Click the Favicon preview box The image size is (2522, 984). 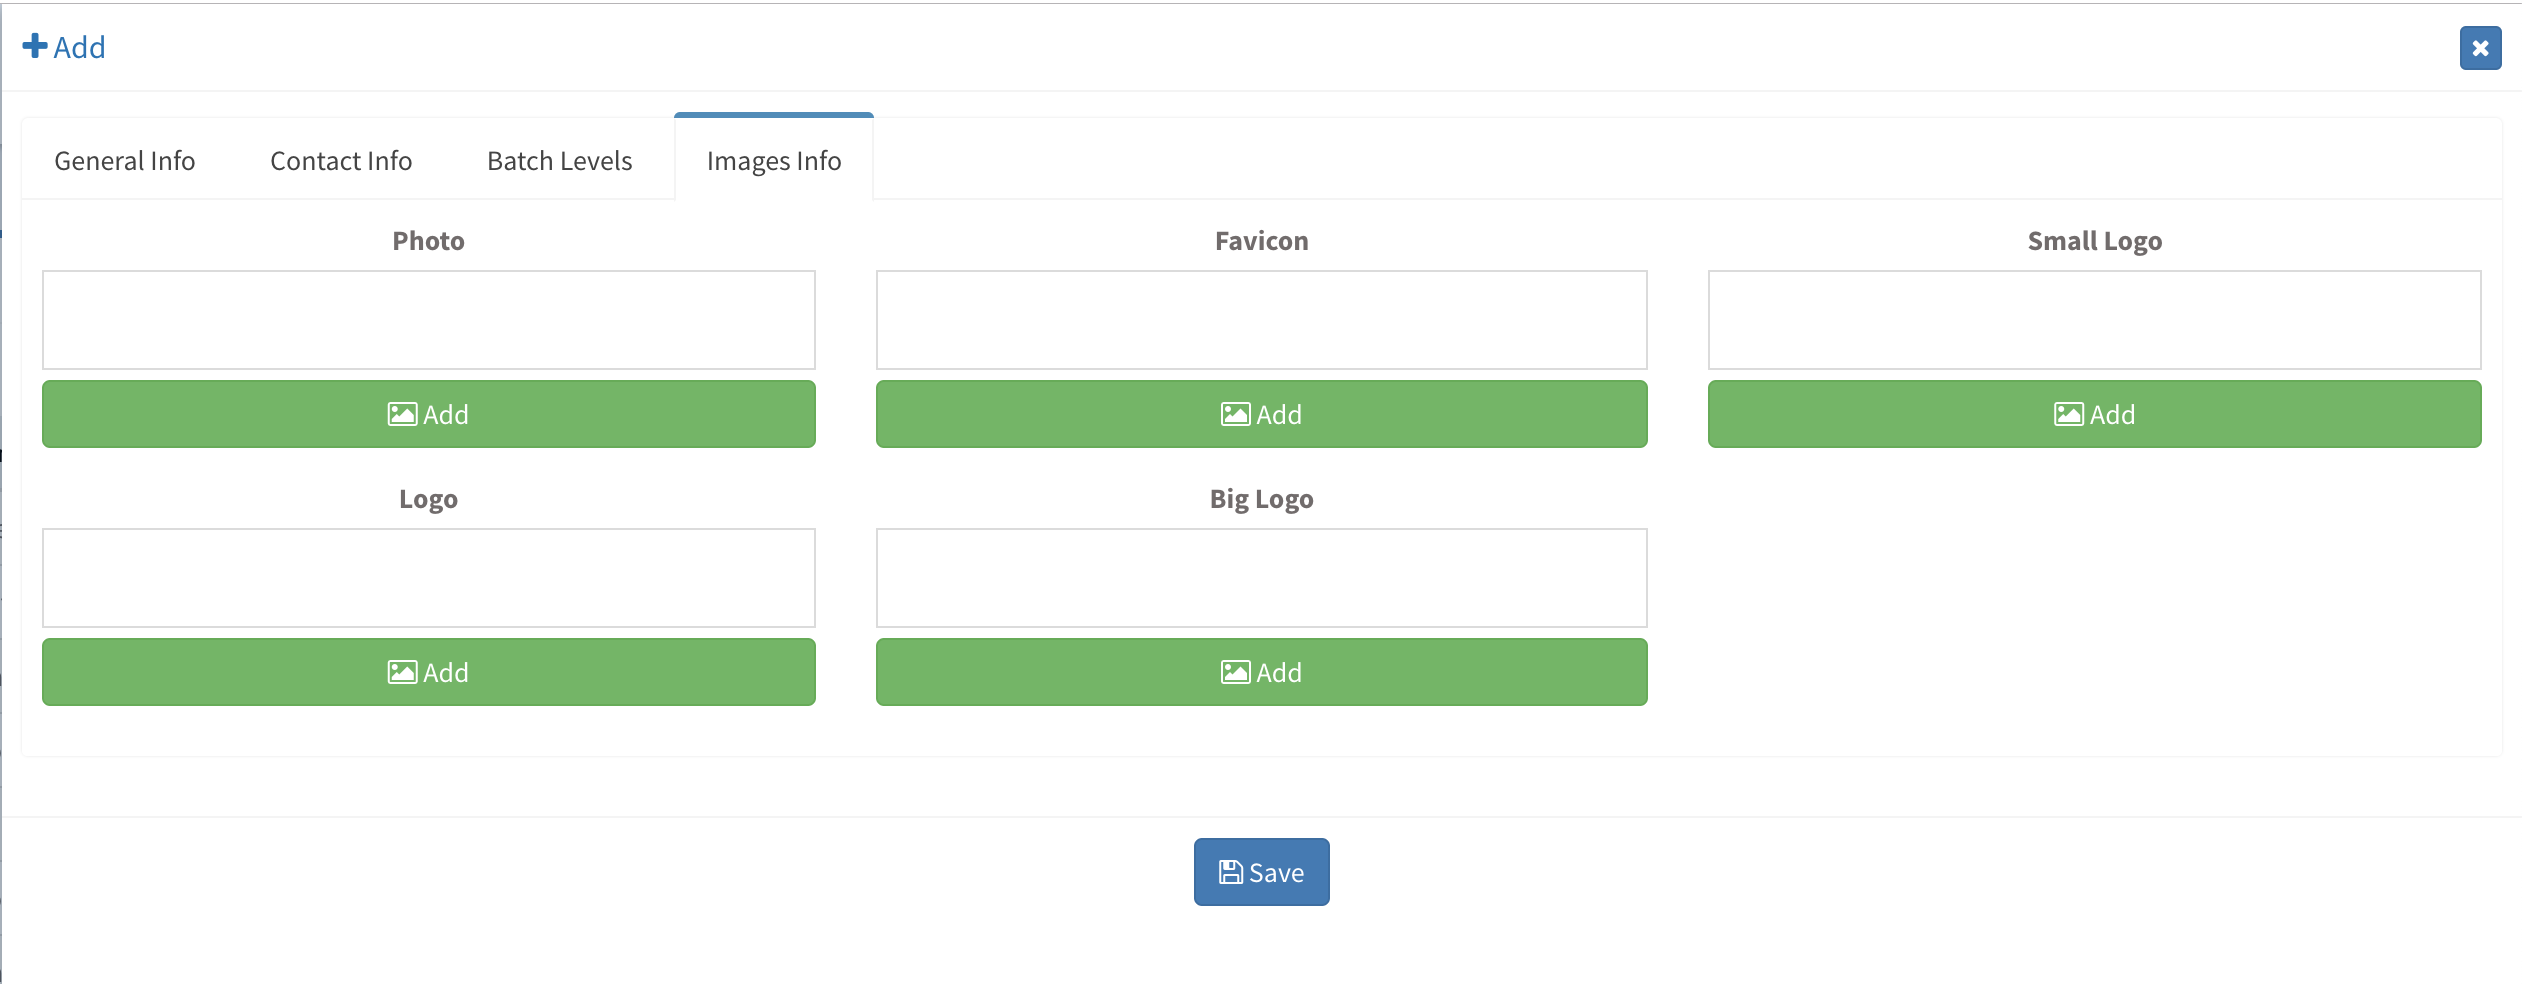coord(1262,320)
